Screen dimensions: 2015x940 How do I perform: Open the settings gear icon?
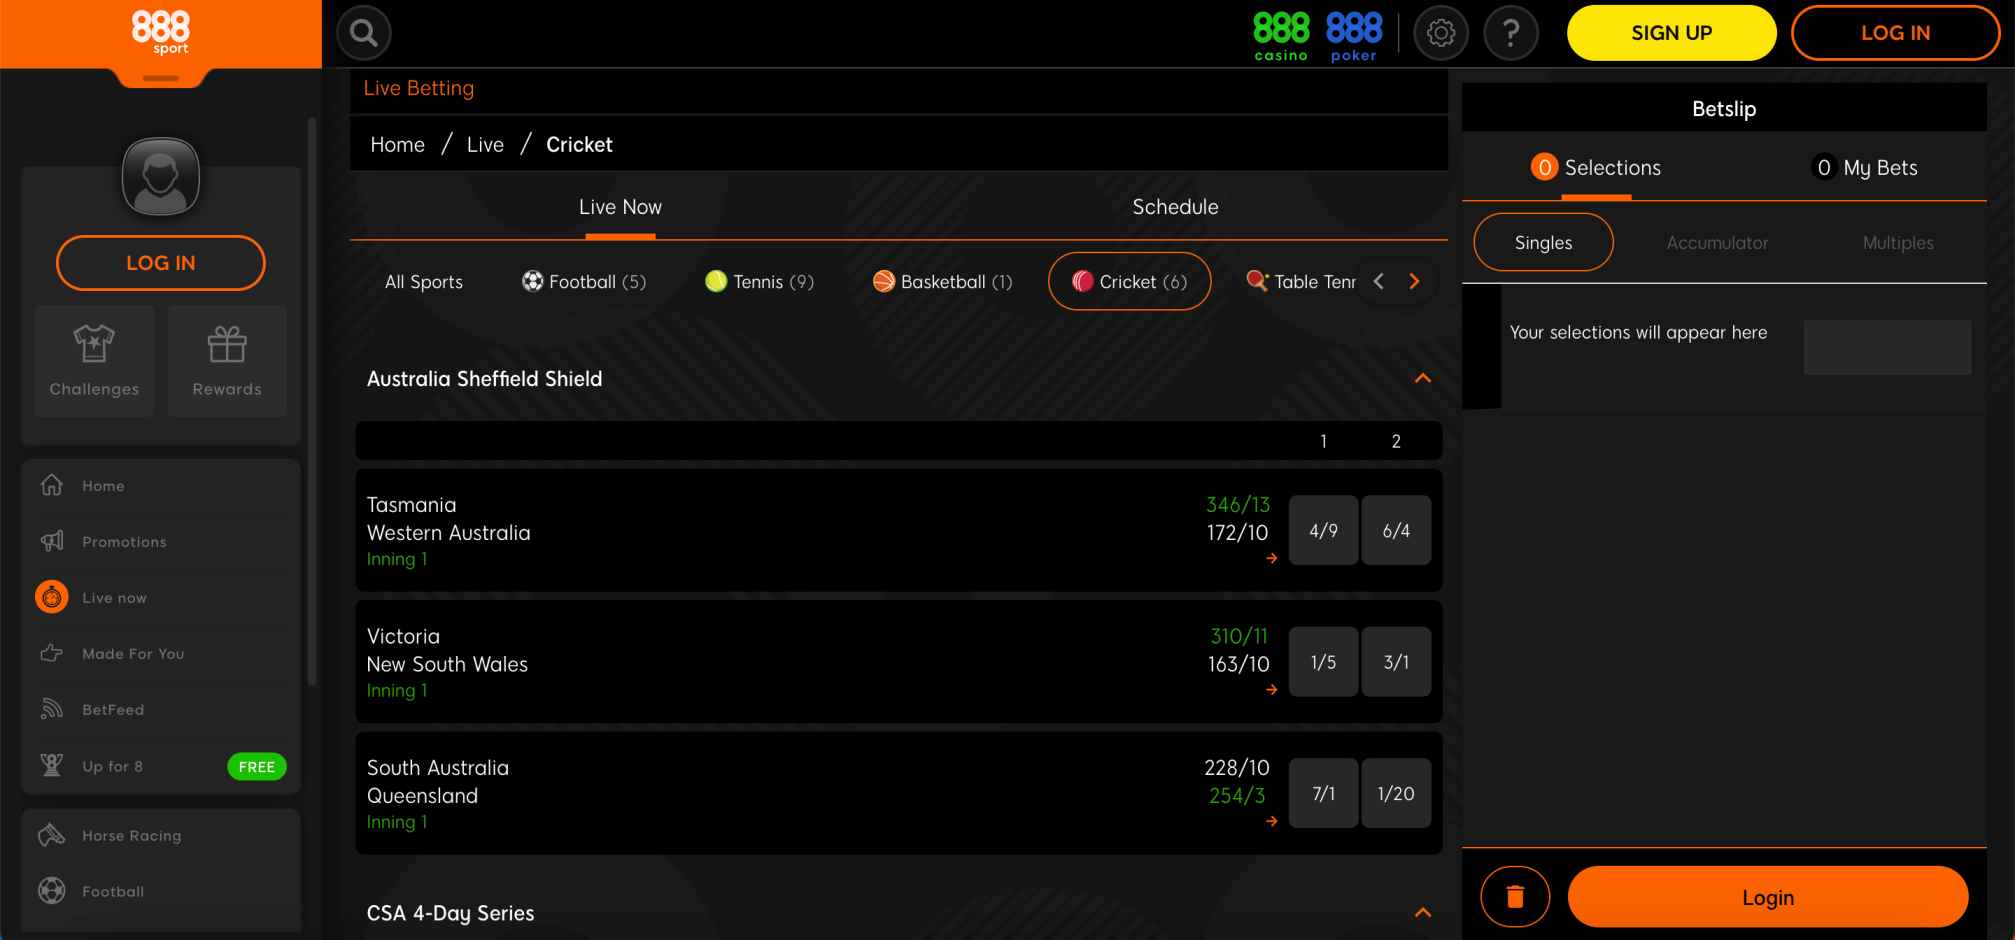click(x=1440, y=32)
